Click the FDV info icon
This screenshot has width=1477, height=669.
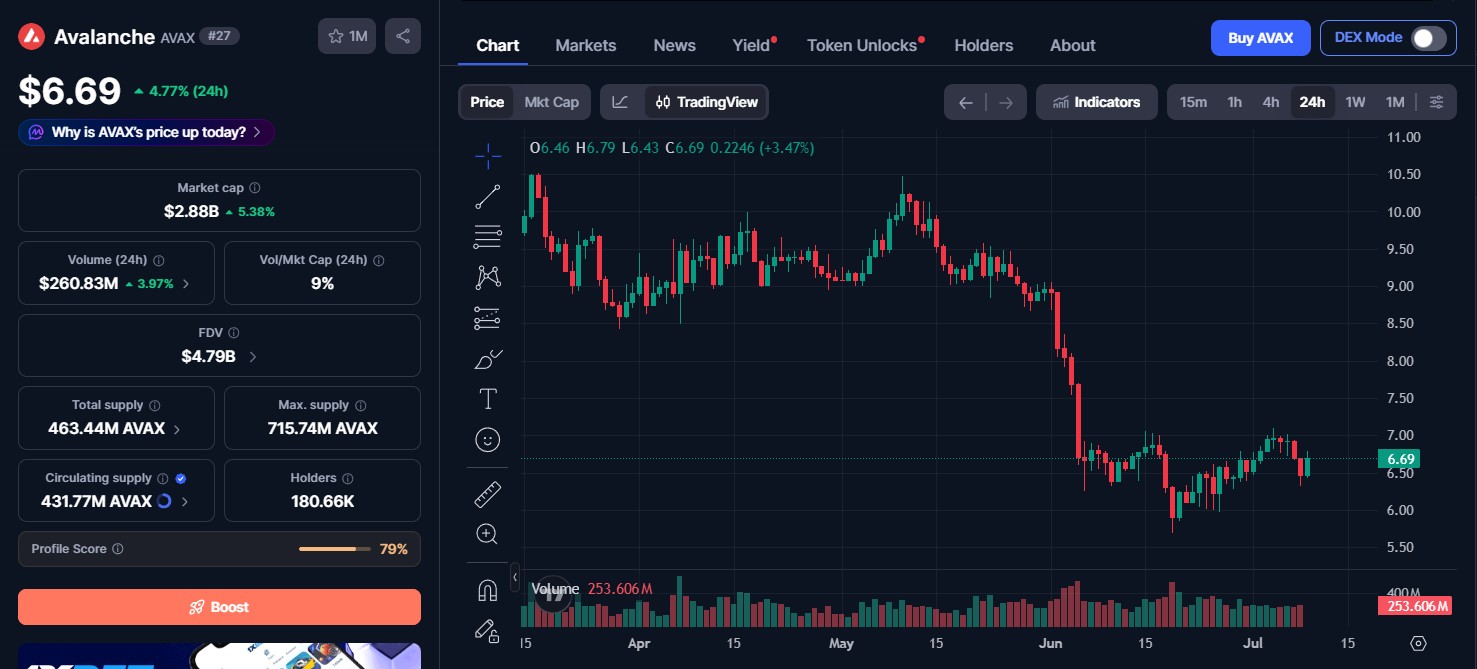tap(233, 333)
